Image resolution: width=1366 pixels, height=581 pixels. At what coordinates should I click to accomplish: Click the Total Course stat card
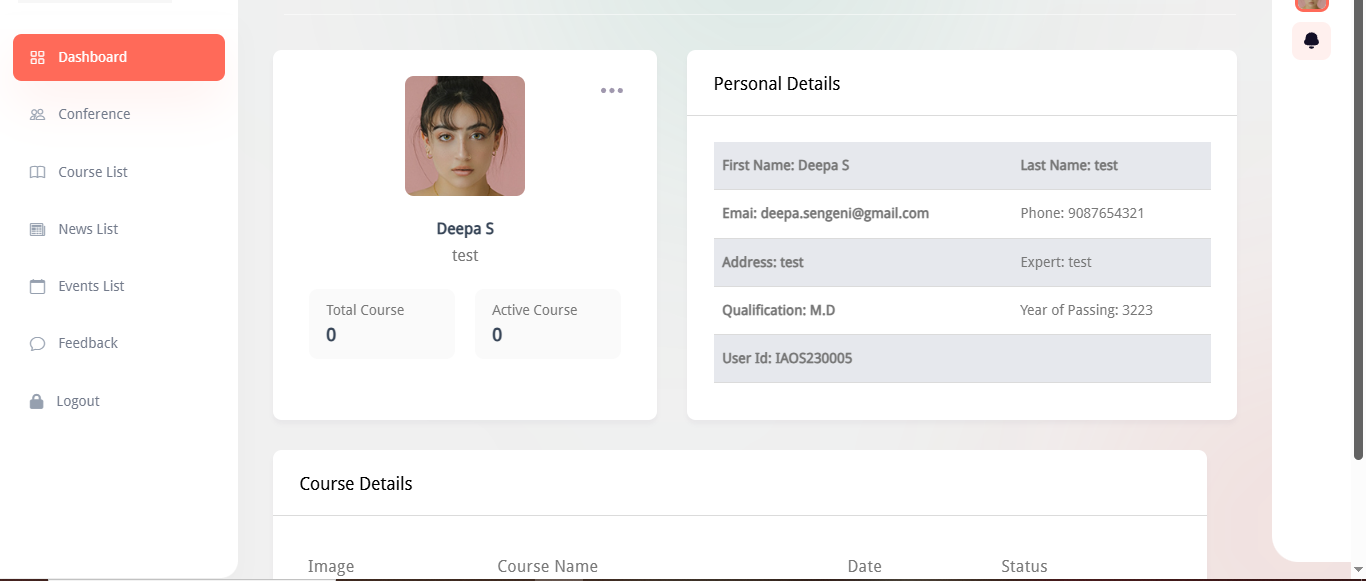381,324
